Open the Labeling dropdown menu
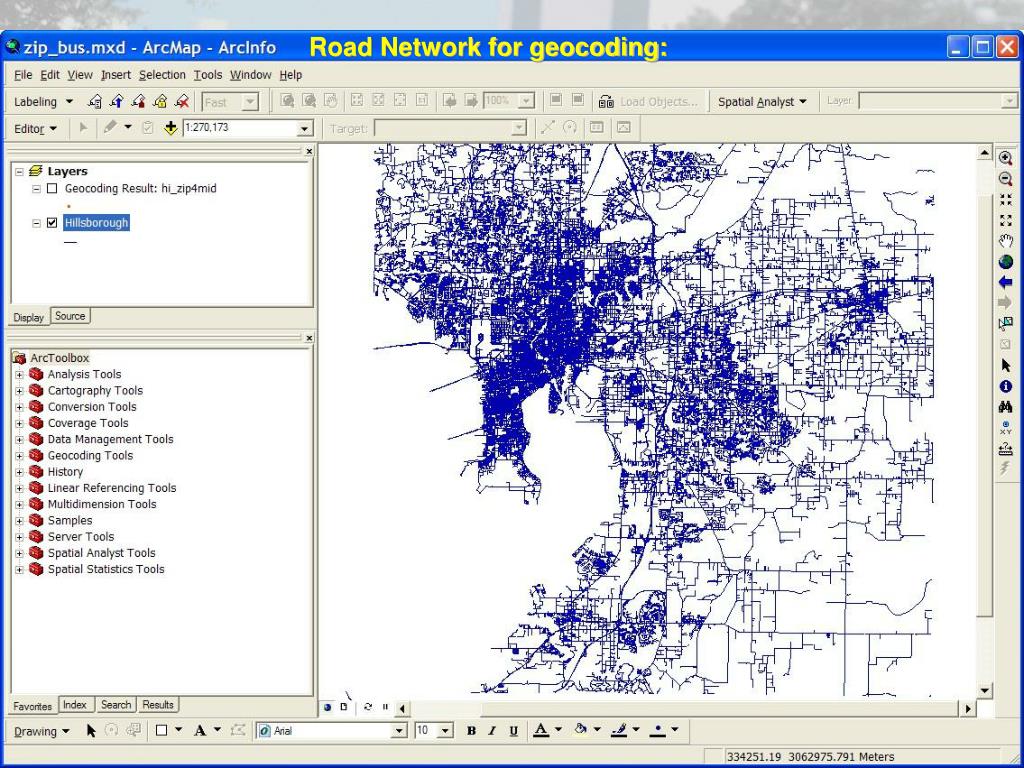The width and height of the screenshot is (1024, 768). (43, 102)
